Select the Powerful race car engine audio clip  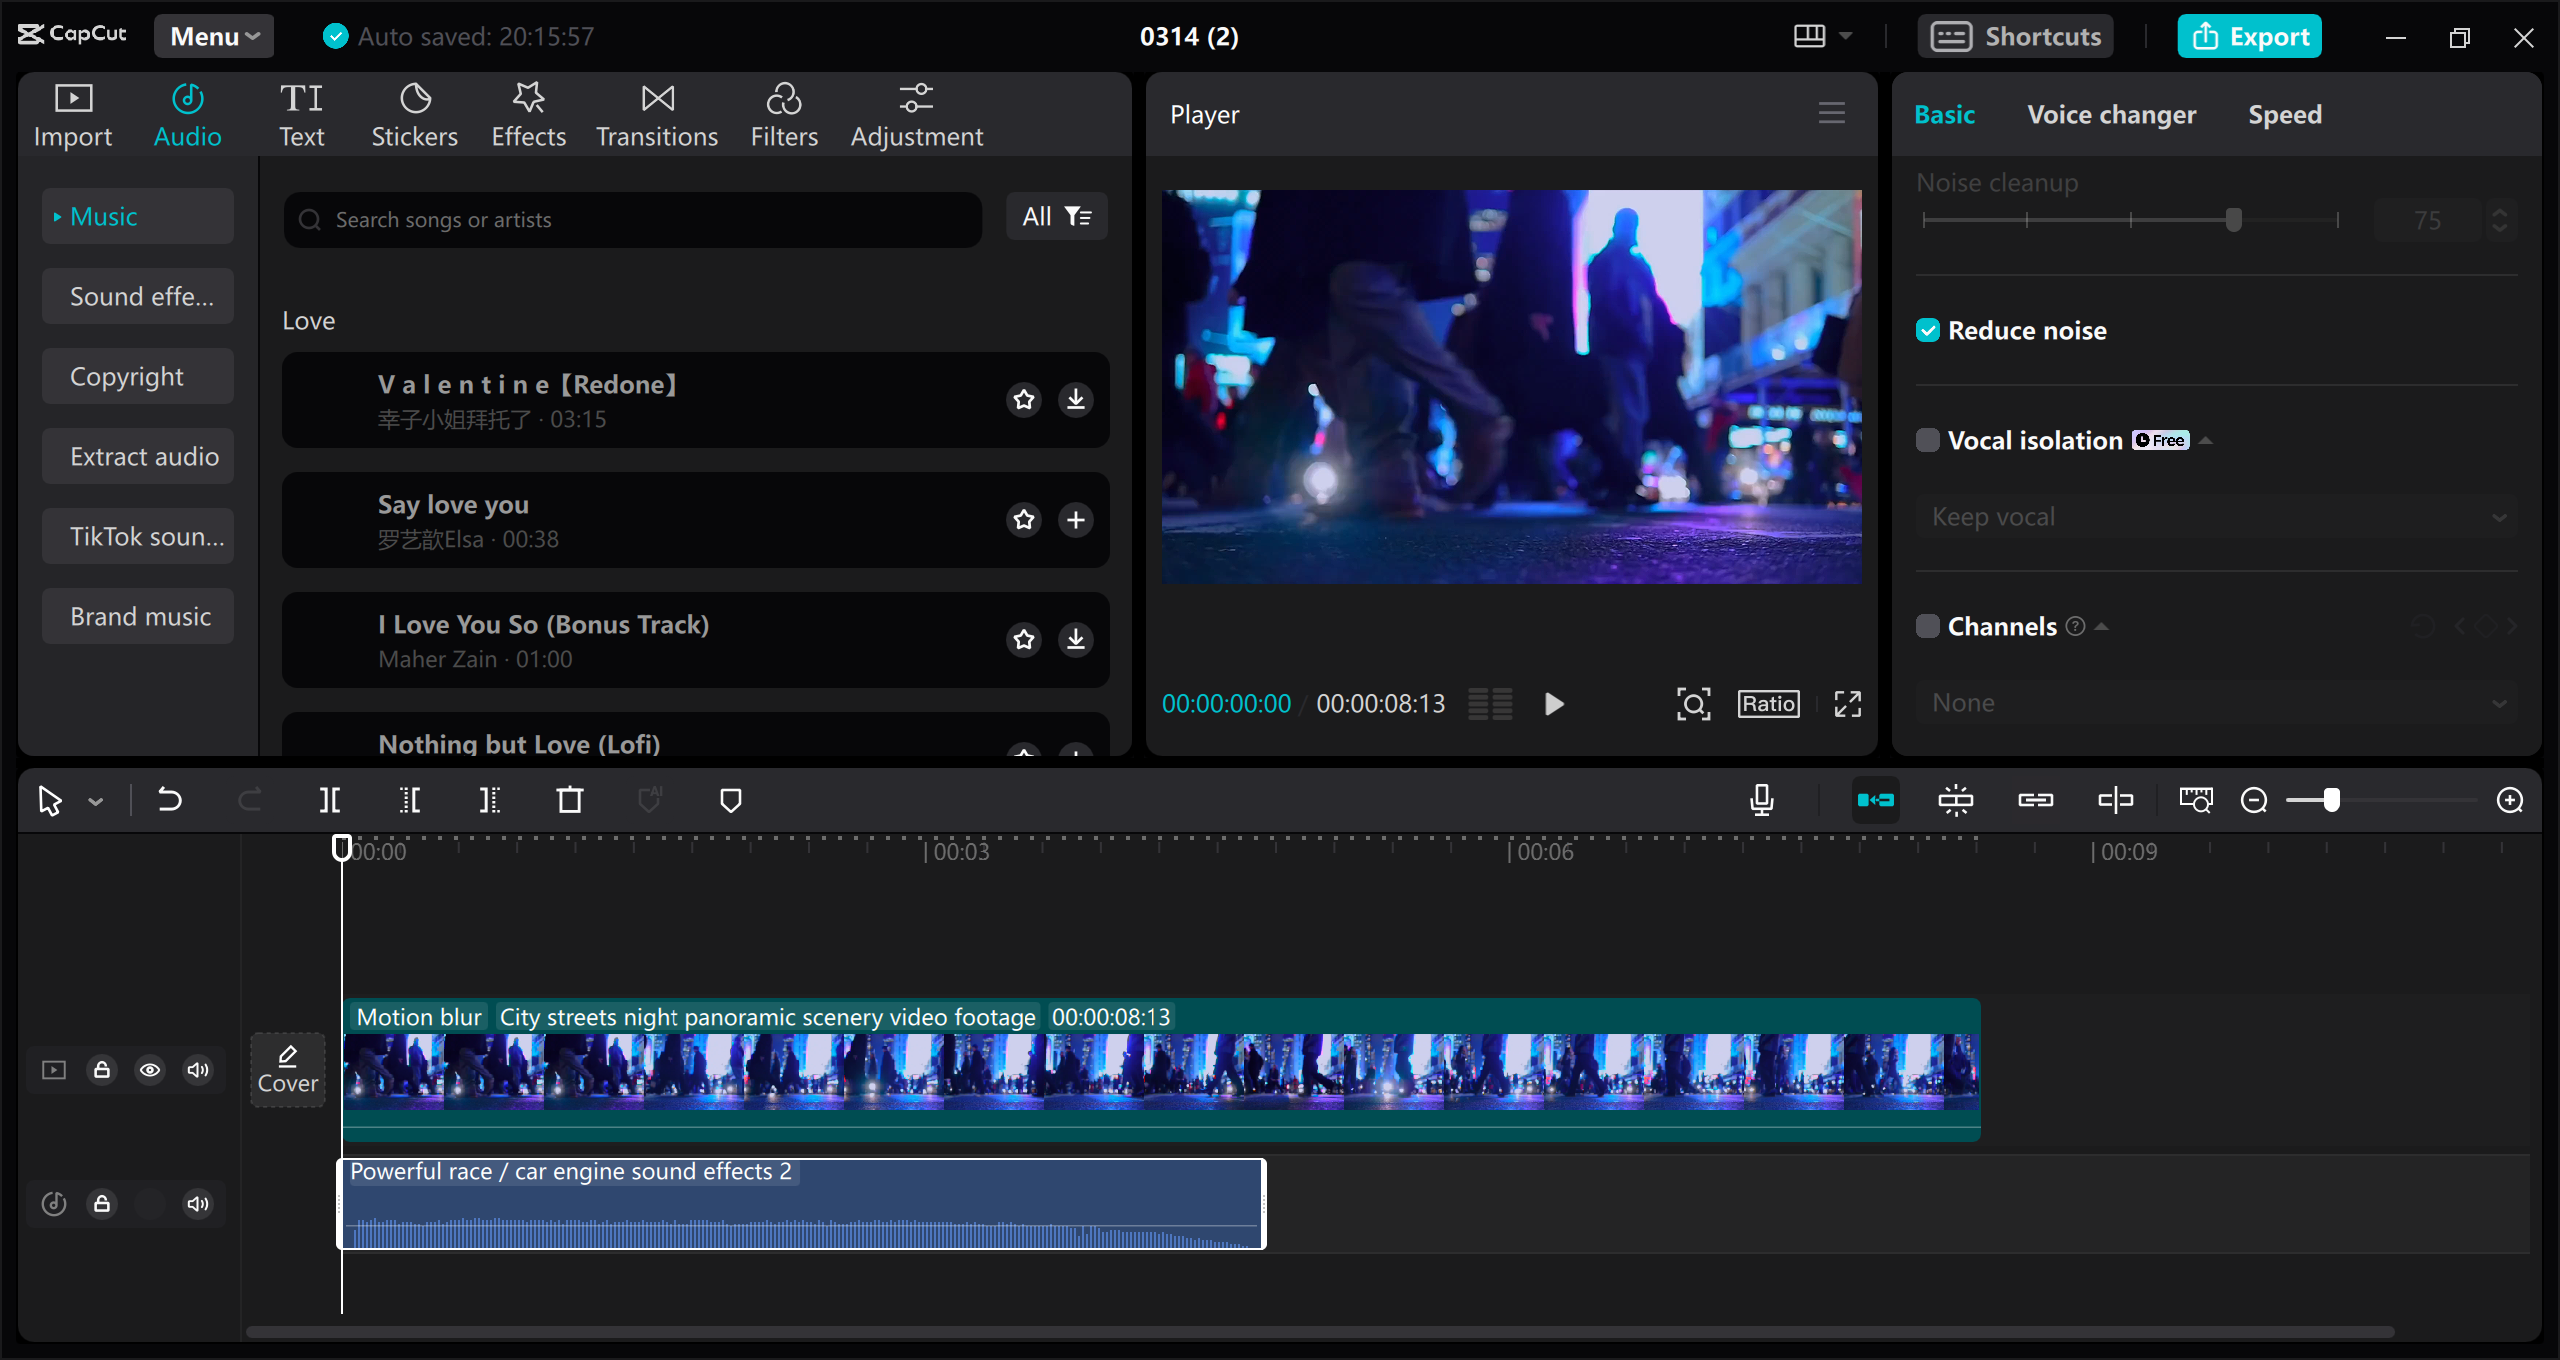pos(802,1204)
